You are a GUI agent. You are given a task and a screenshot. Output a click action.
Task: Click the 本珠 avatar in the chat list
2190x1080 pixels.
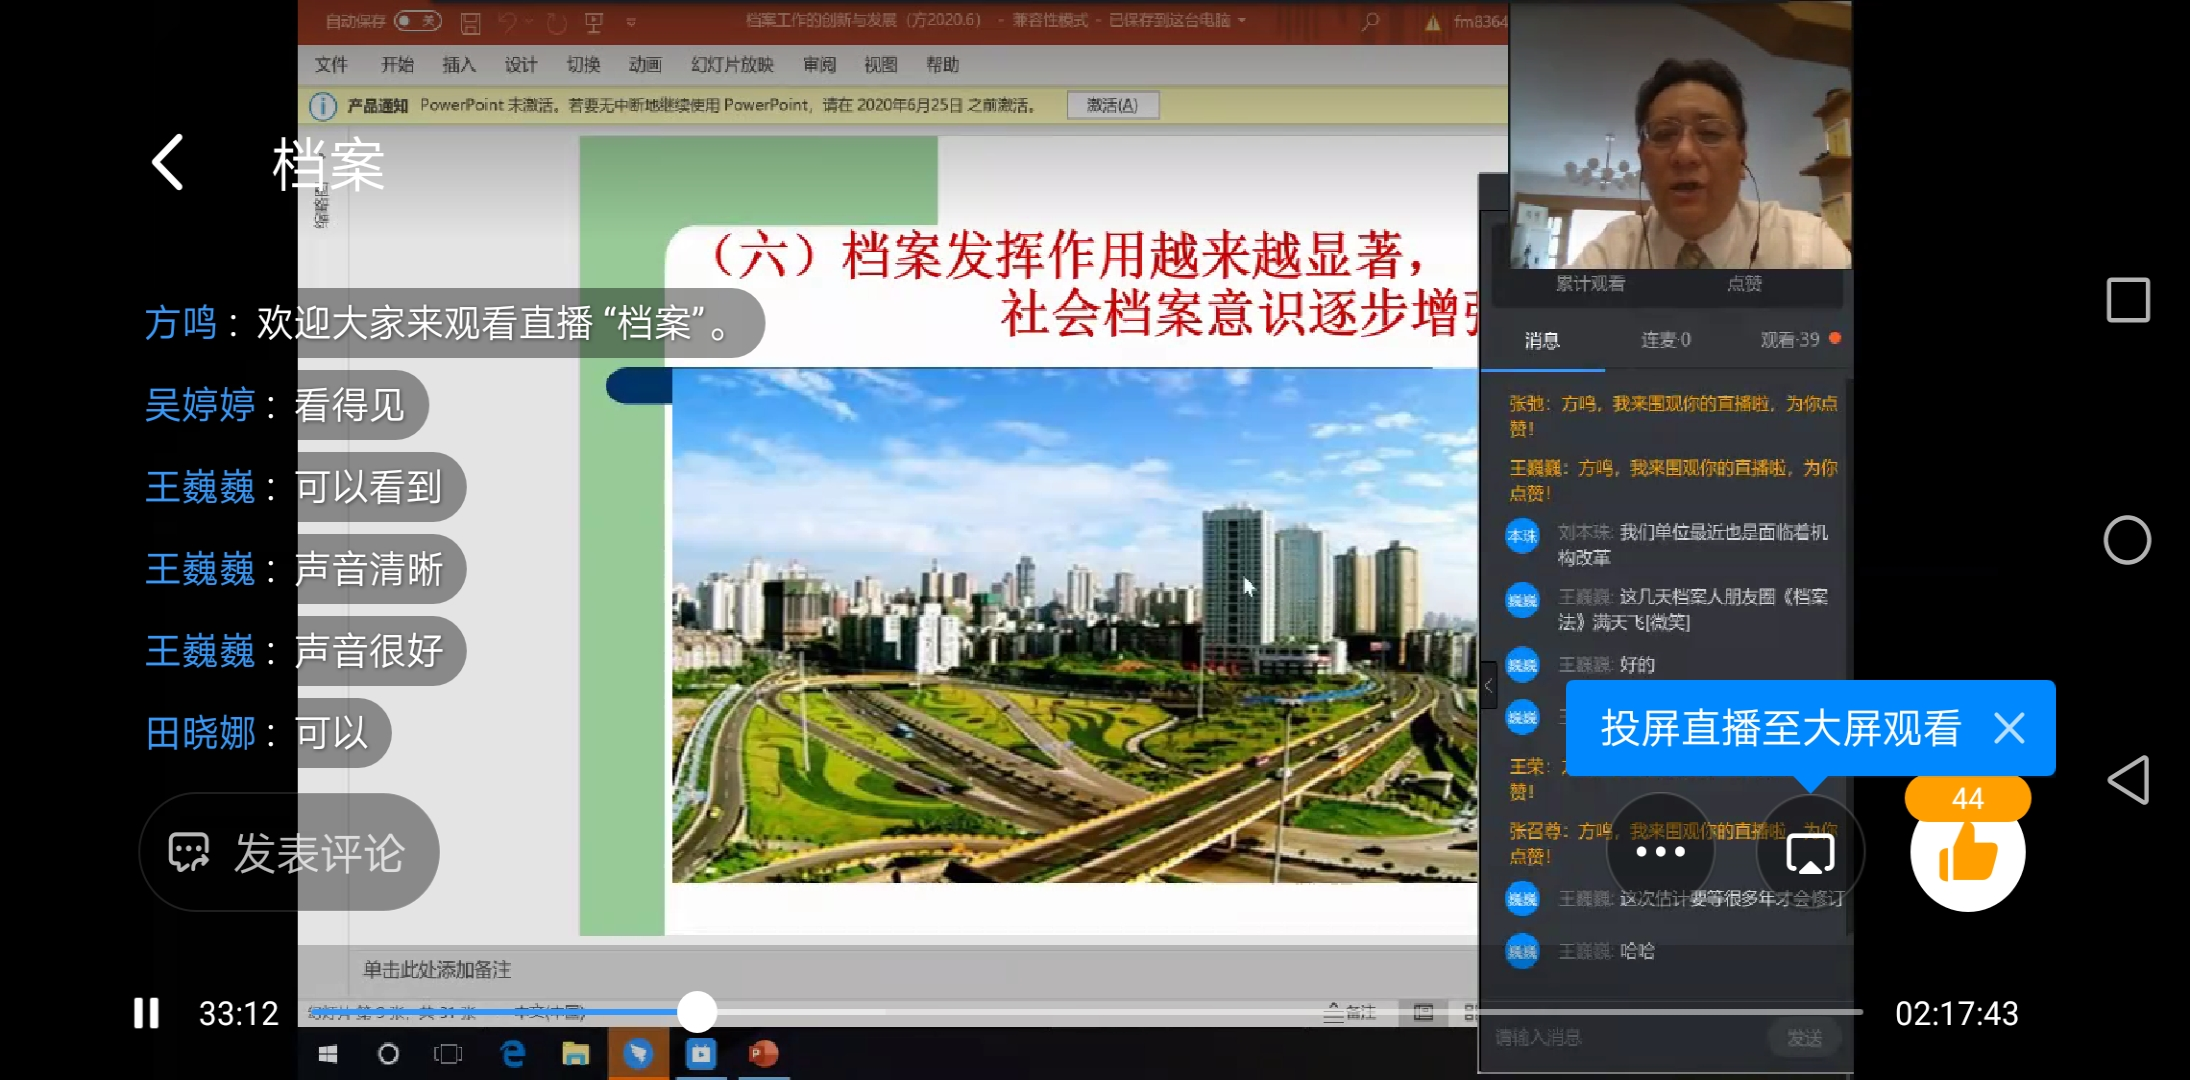coord(1522,536)
